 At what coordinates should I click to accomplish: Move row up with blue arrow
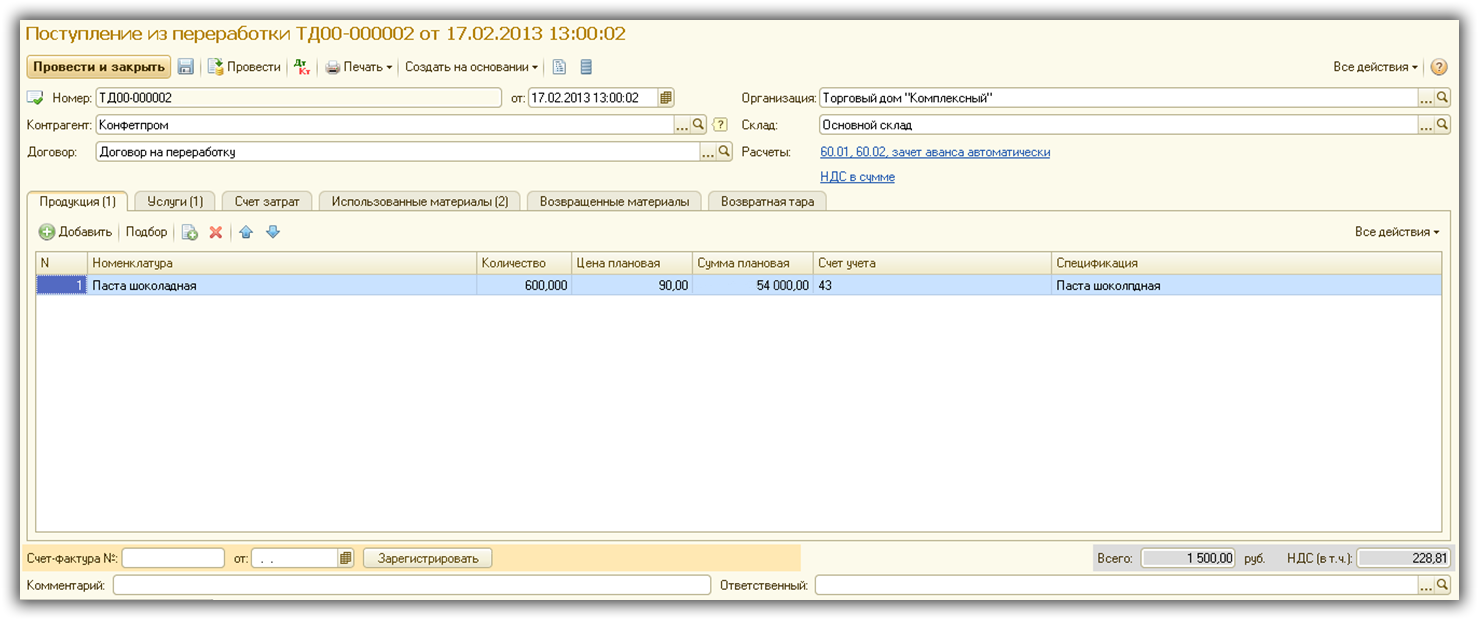246,232
